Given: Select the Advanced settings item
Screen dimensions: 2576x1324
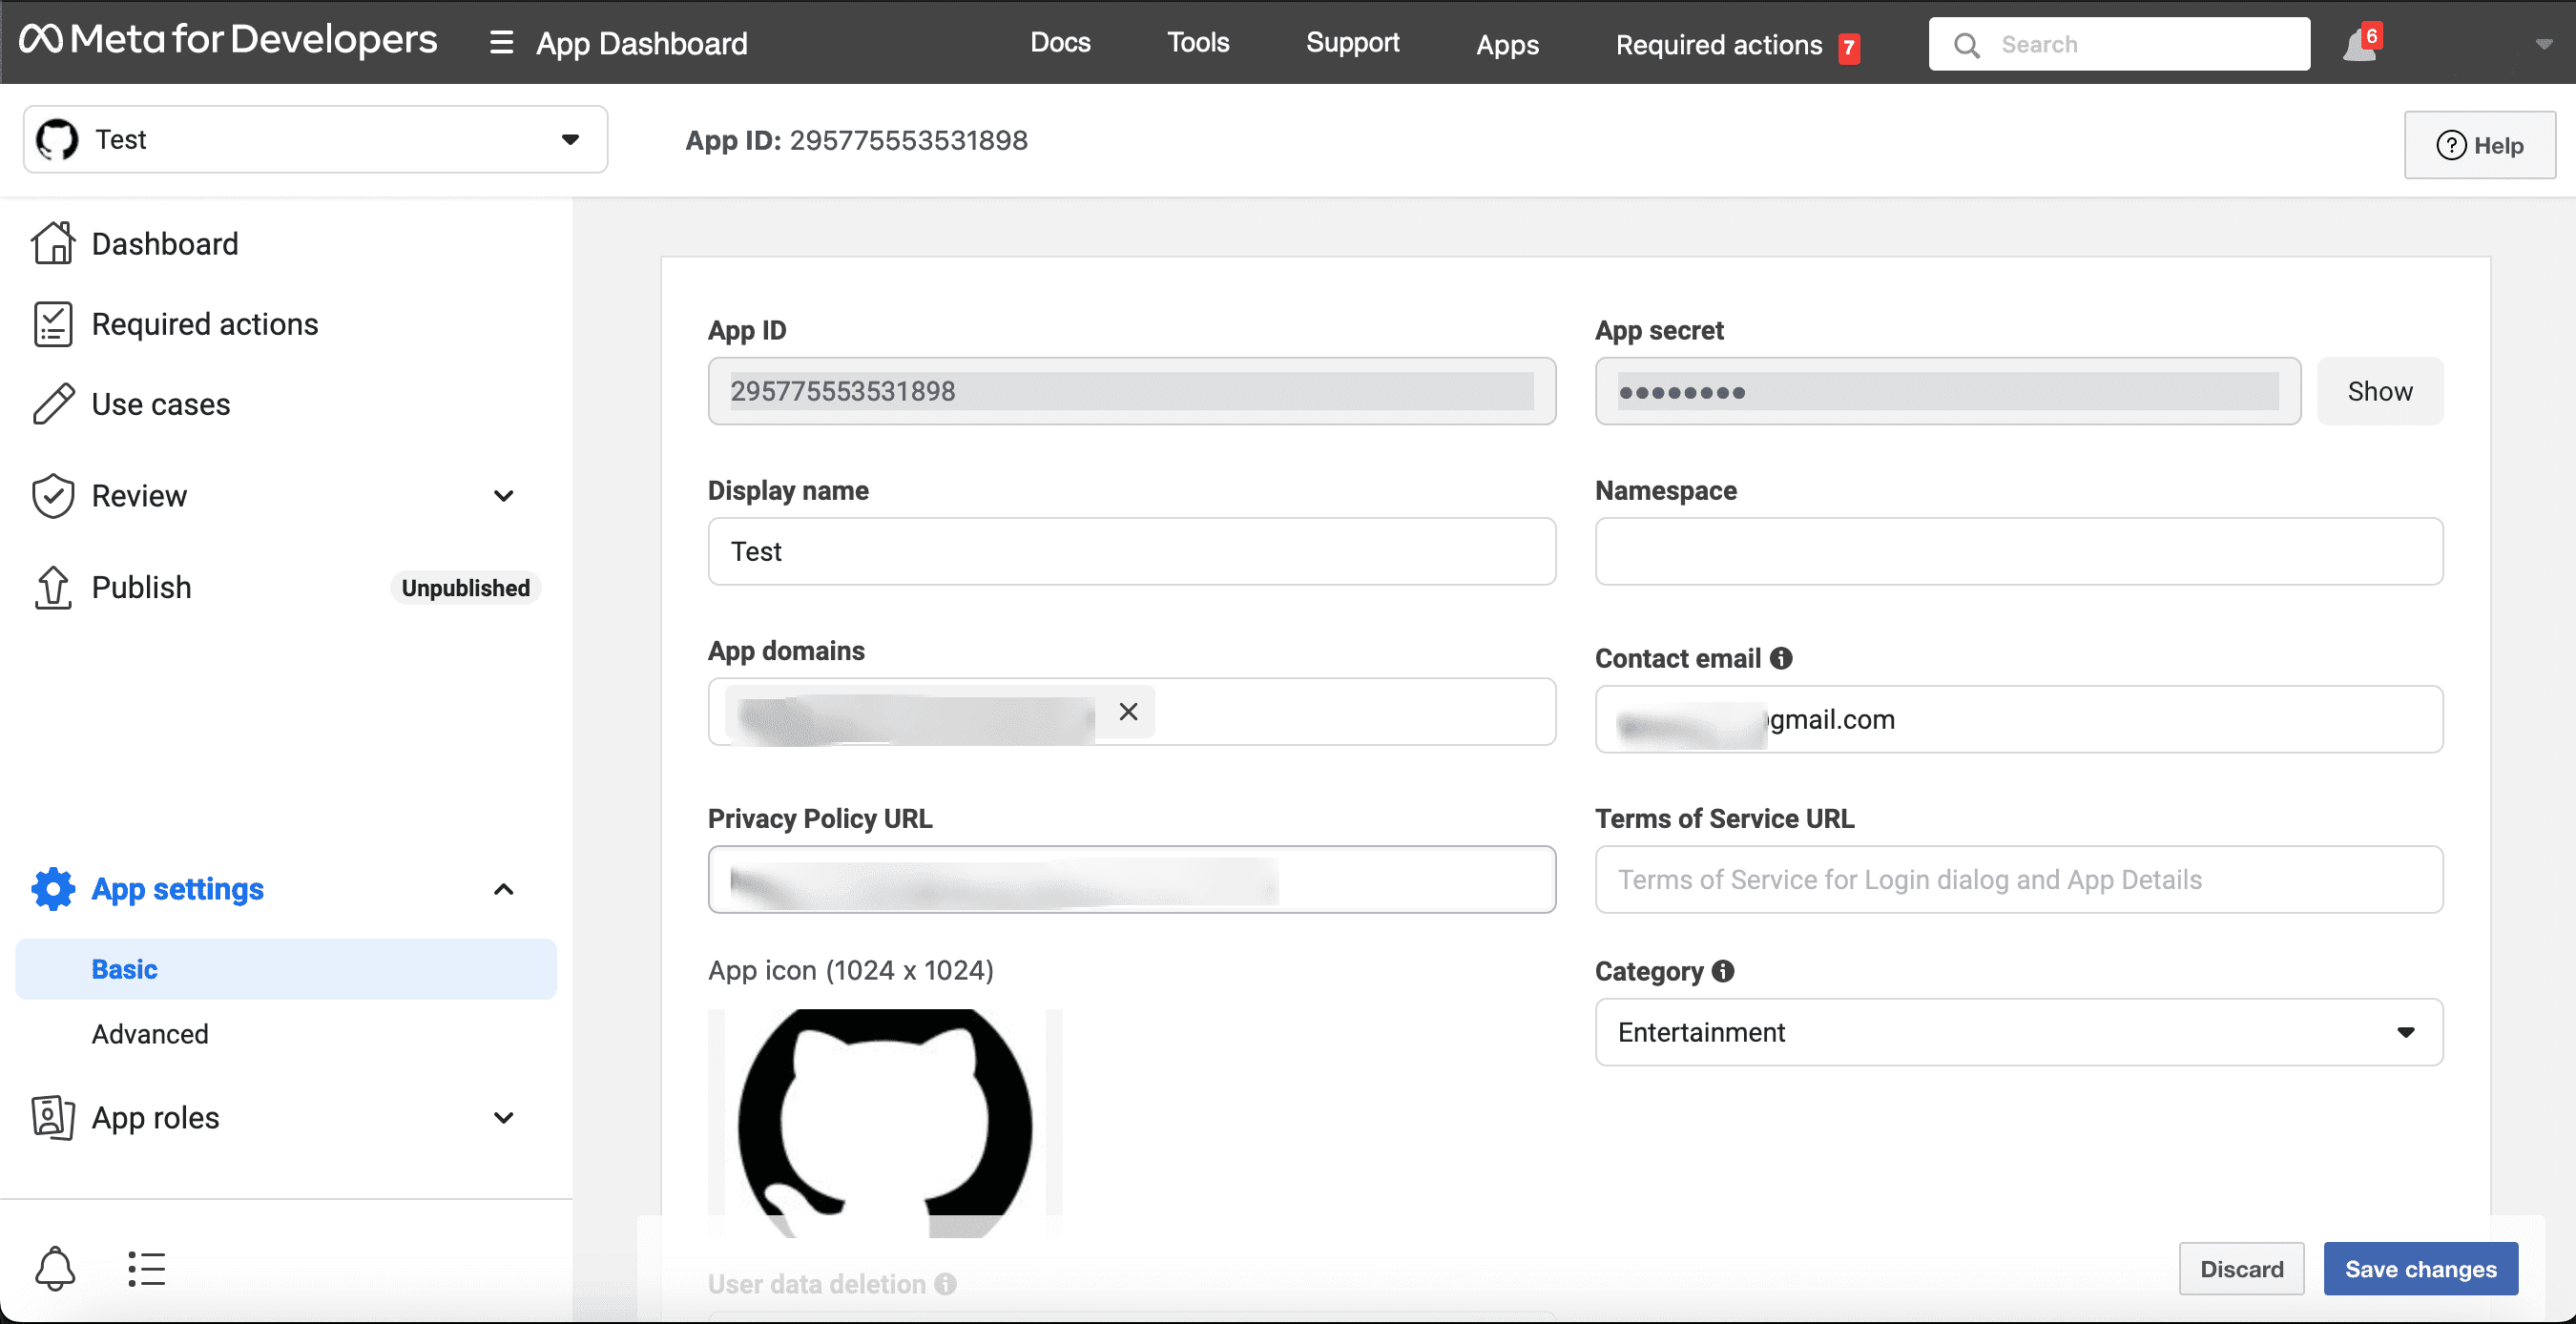Looking at the screenshot, I should click(150, 1034).
